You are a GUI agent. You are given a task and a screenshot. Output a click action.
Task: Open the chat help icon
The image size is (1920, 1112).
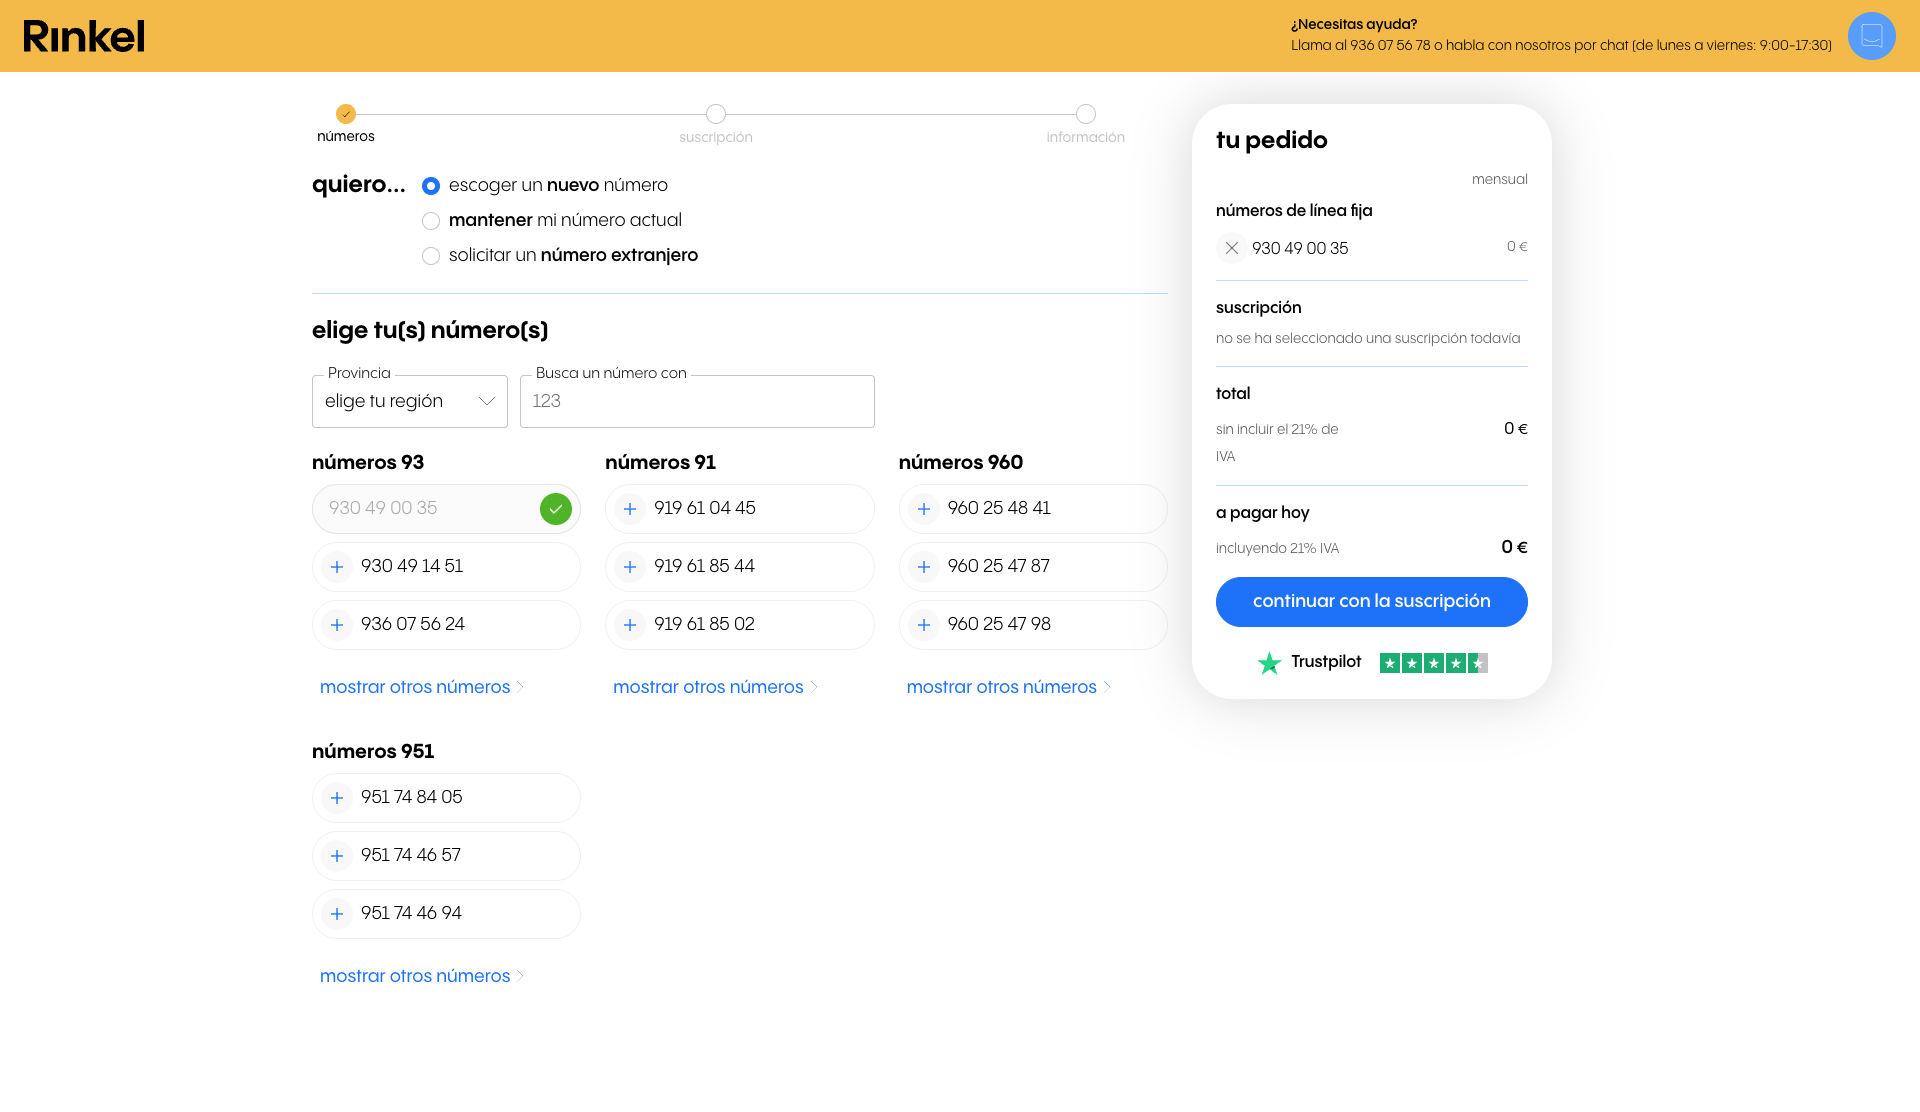(1871, 36)
